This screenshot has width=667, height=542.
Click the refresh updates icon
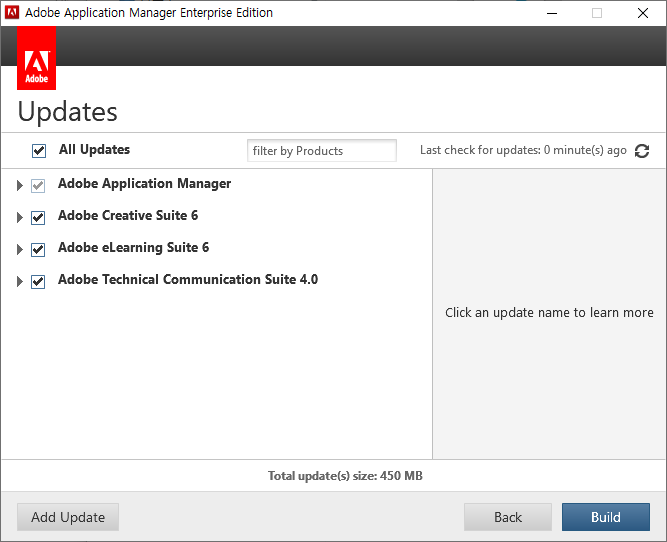(641, 151)
